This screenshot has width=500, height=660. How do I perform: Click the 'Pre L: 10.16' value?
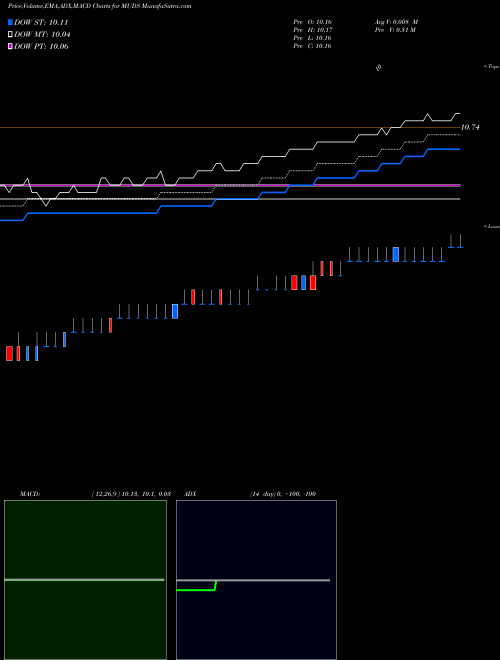point(312,38)
